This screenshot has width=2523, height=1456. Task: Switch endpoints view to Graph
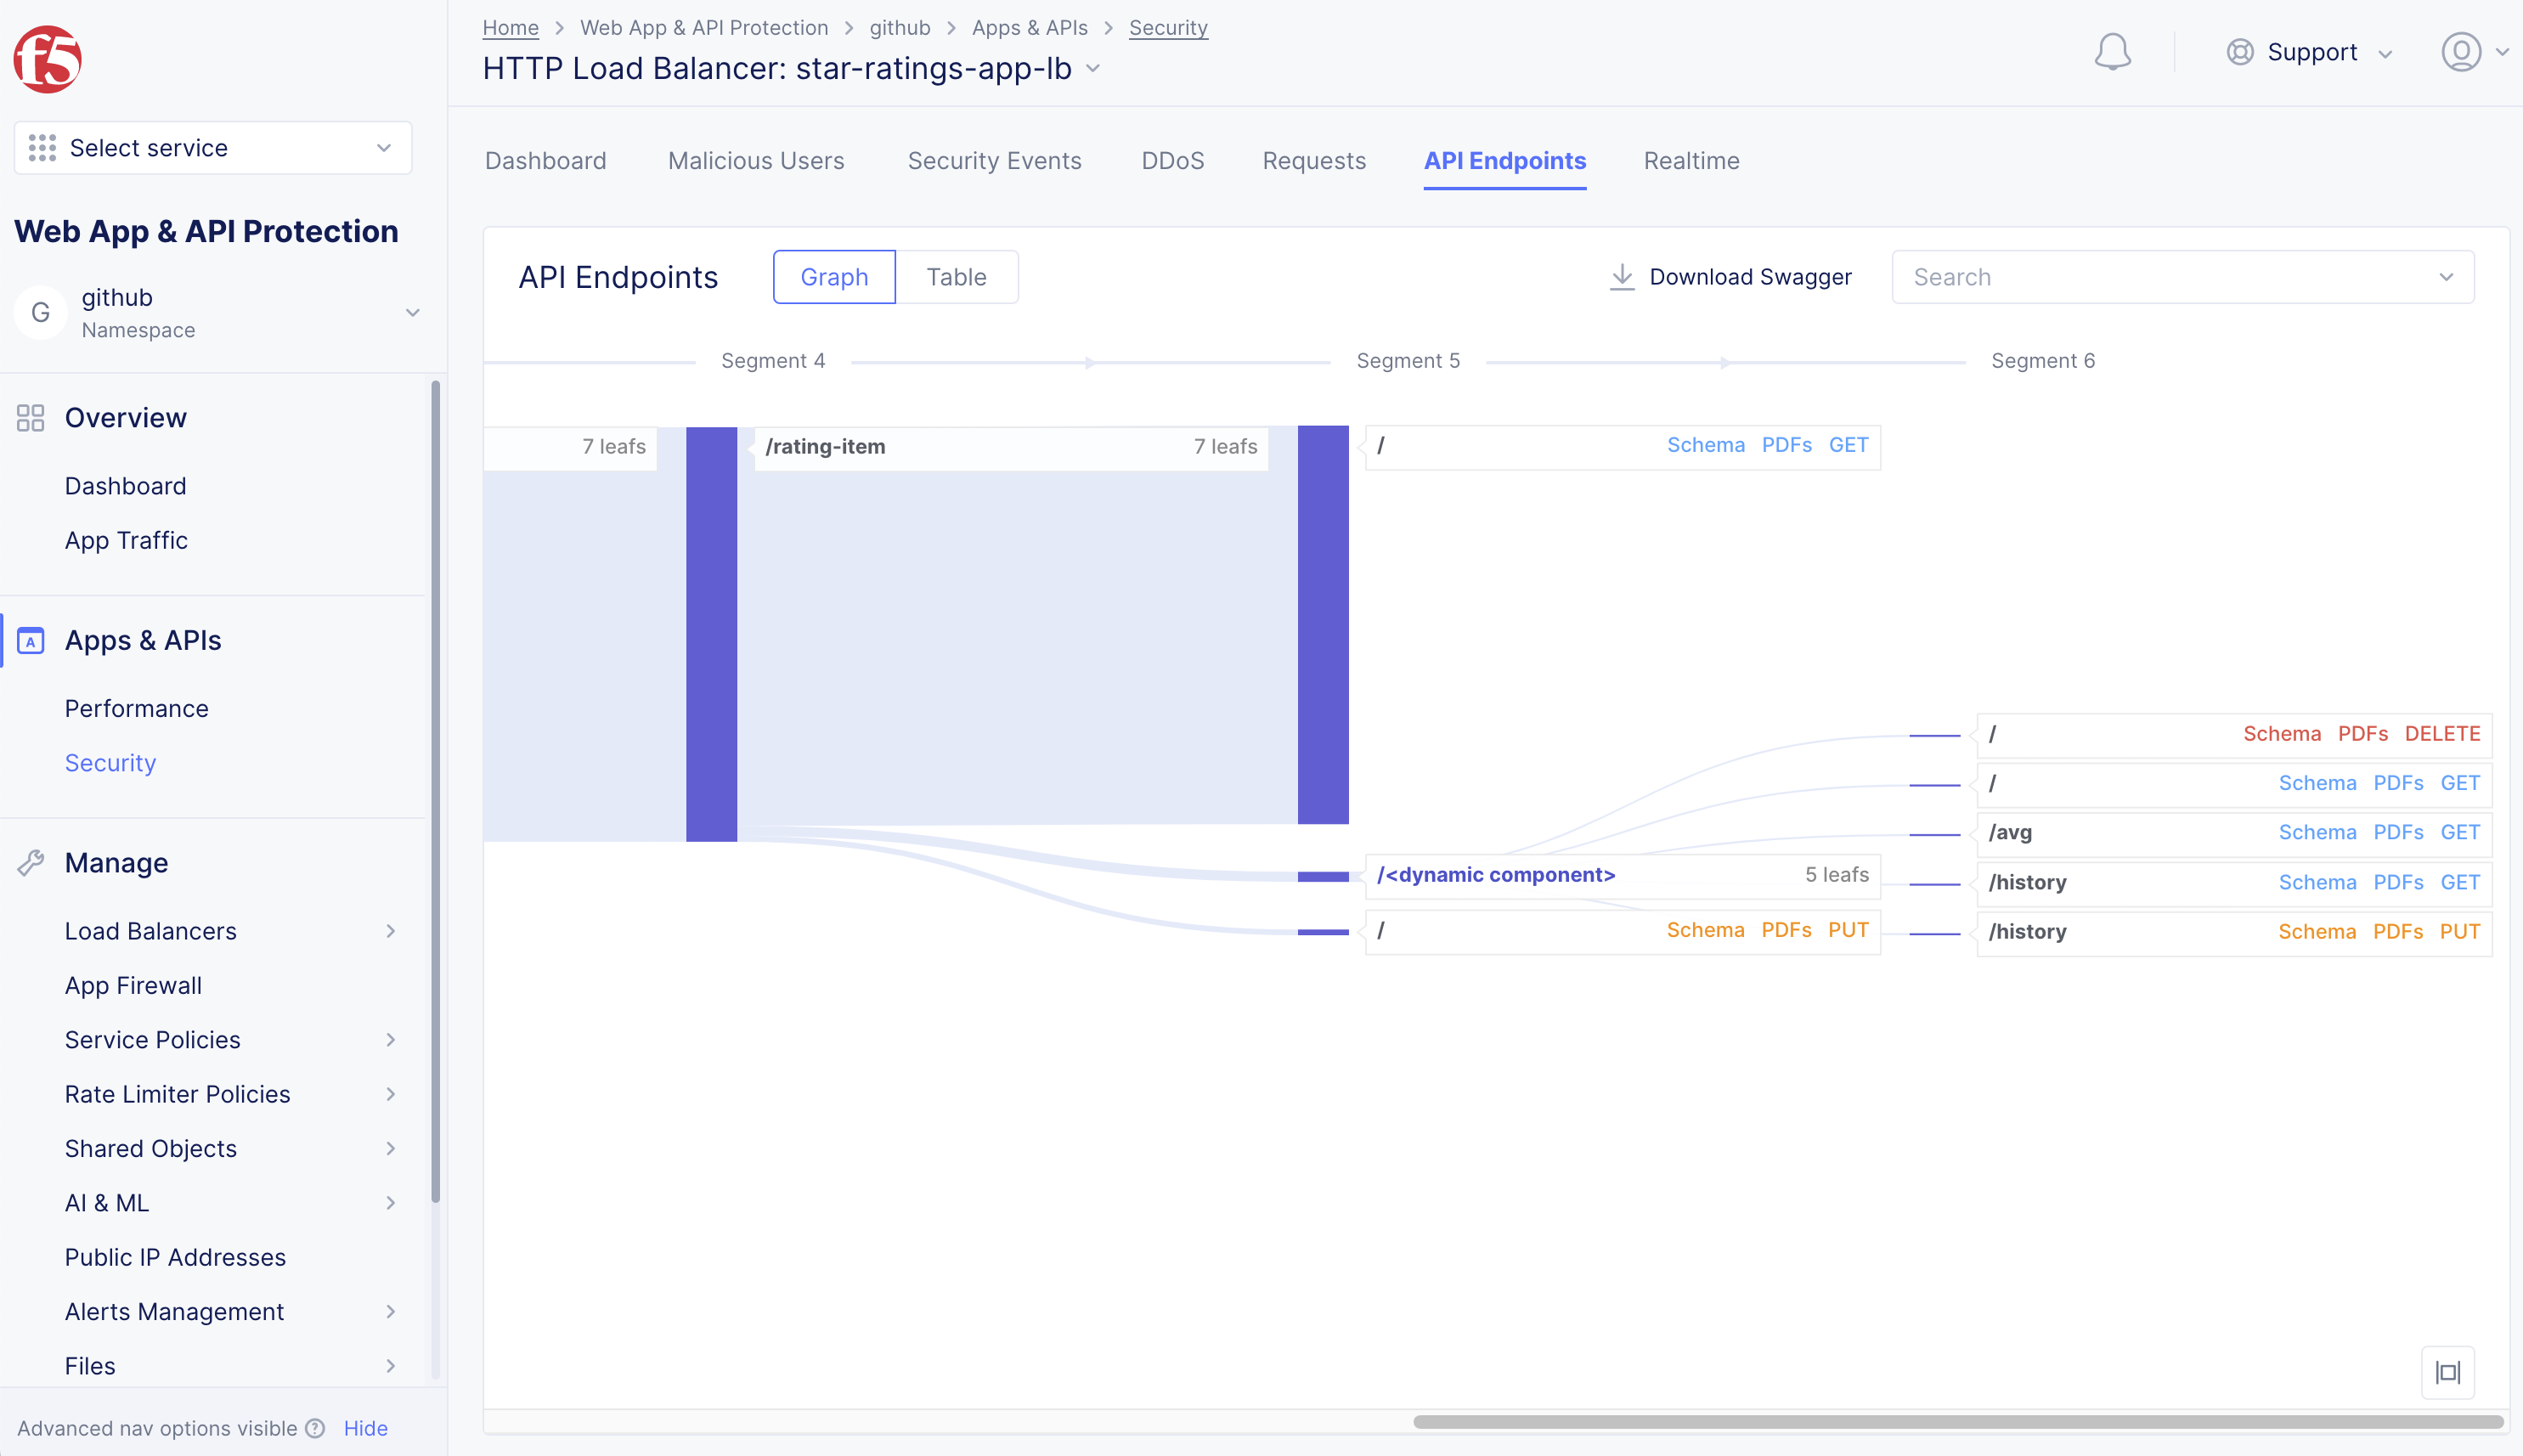(833, 277)
